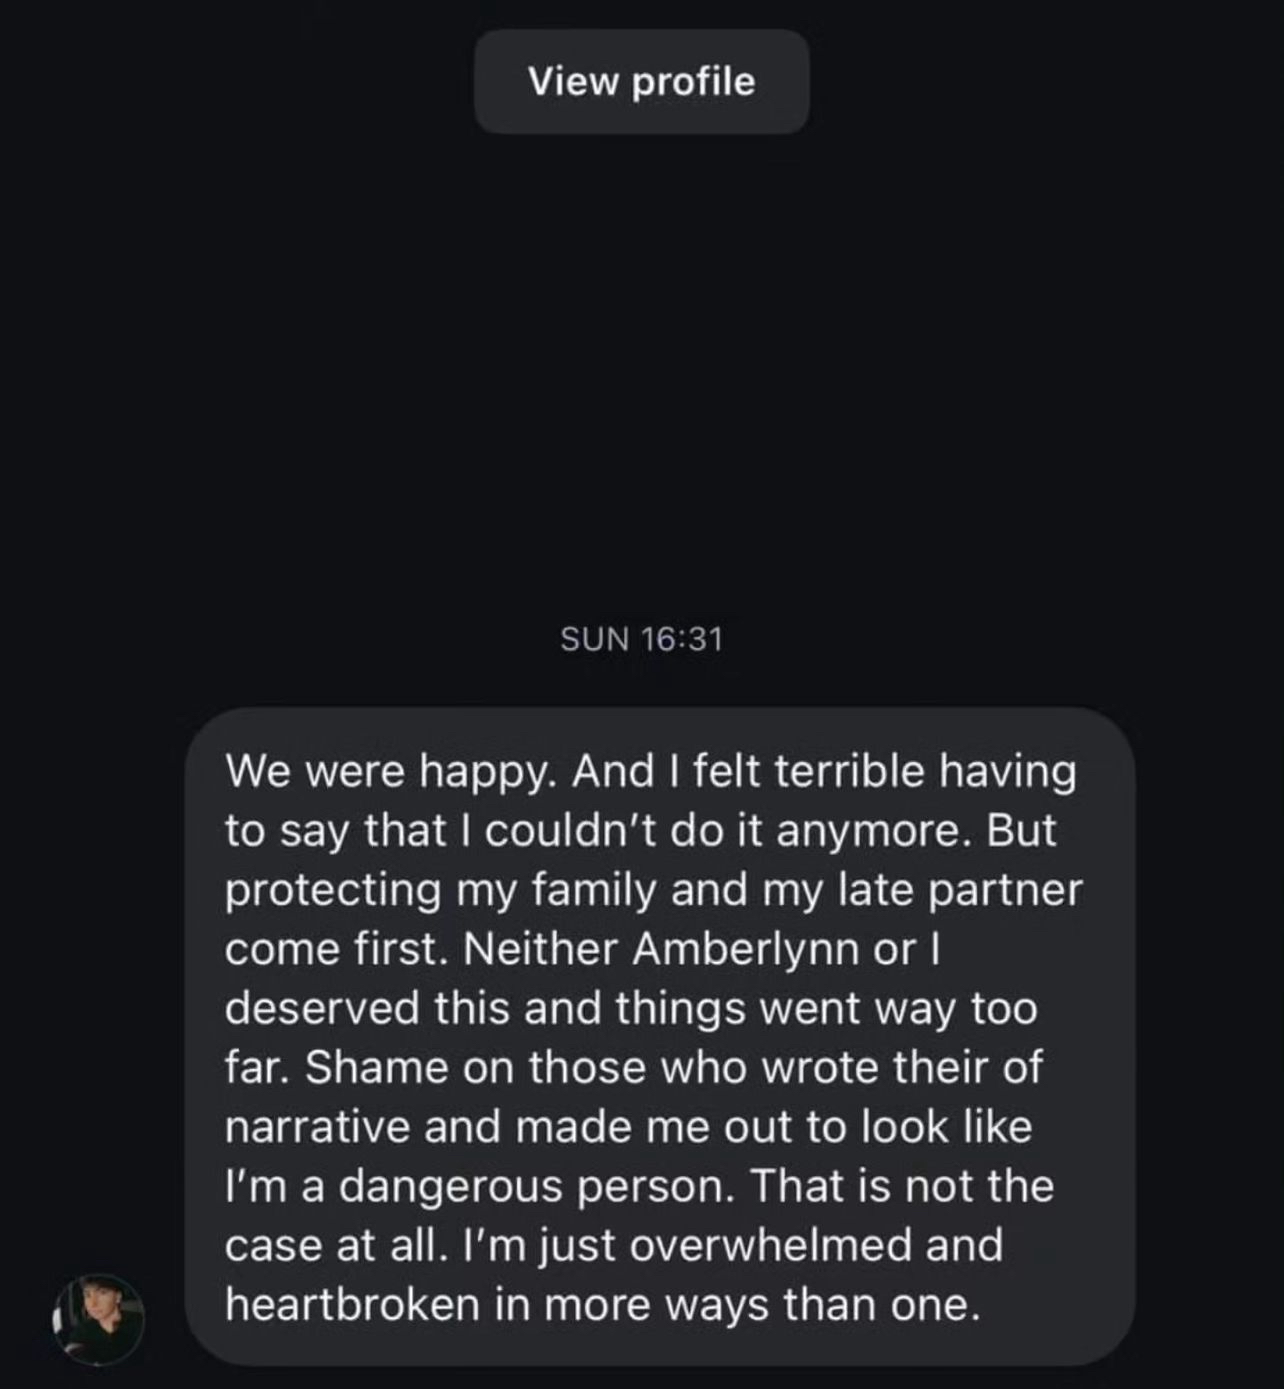Open the View profile button
This screenshot has height=1389, width=1284.
click(641, 81)
